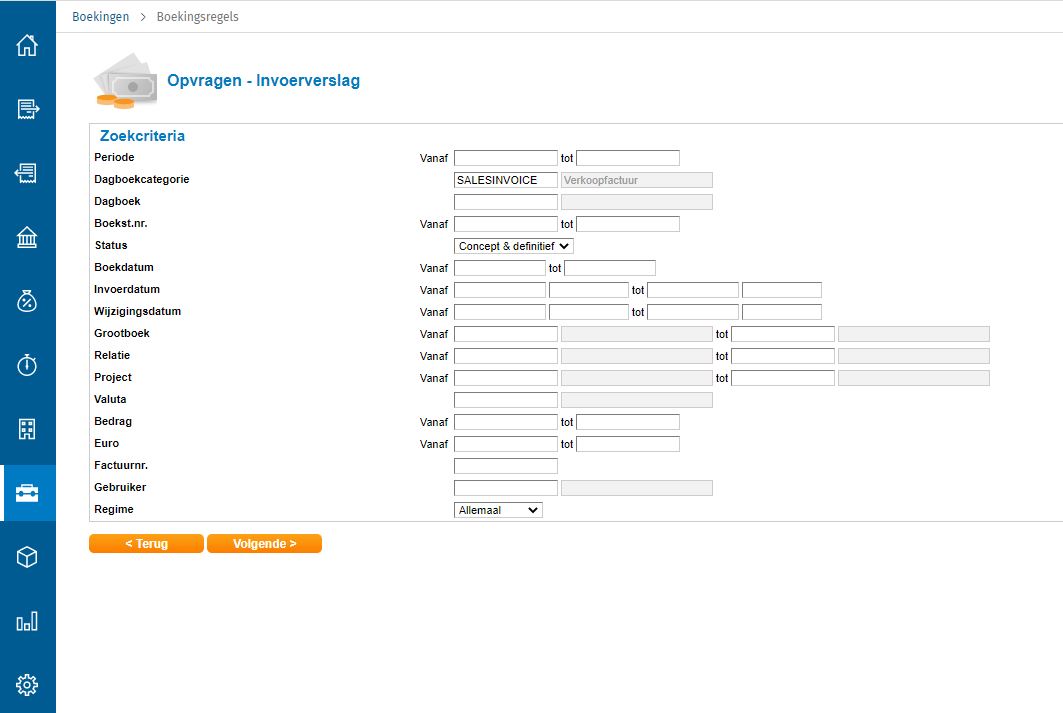Viewport: 1063px width, 713px height.
Task: Open the Regime dropdown showing Allemaal
Action: tap(498, 510)
